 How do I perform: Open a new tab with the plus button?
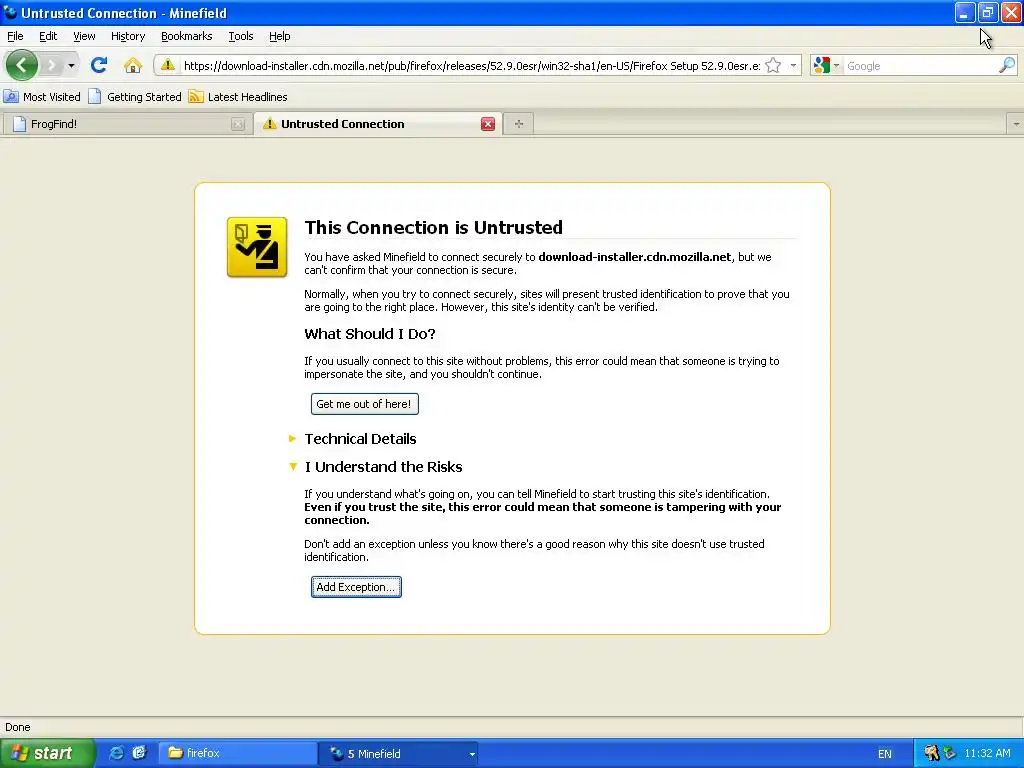click(519, 124)
